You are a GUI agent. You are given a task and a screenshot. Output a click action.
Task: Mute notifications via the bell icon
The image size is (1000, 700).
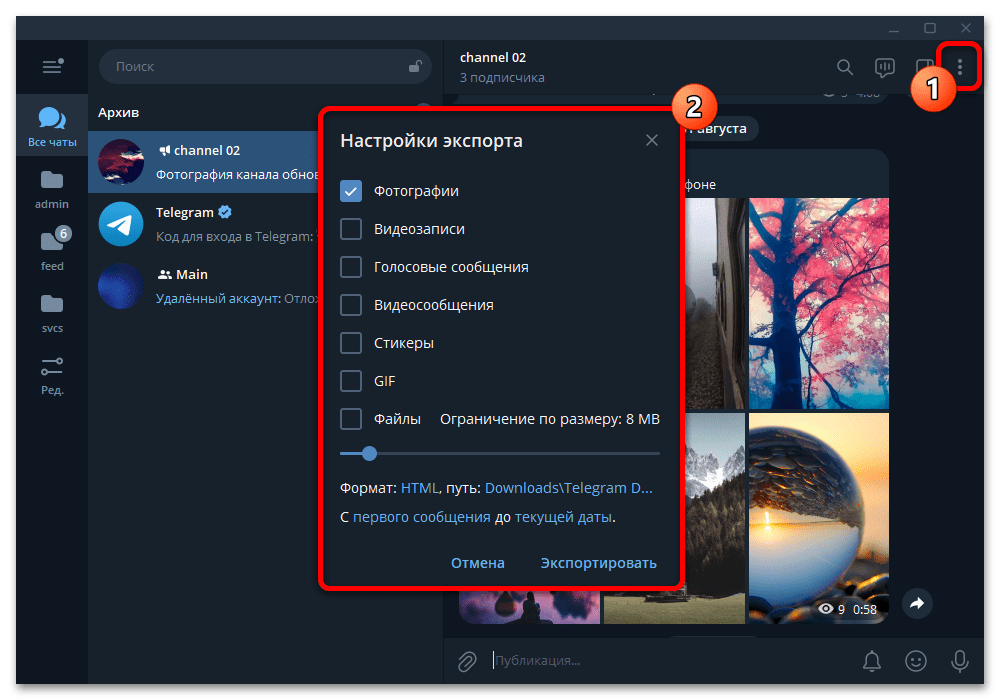click(x=871, y=661)
